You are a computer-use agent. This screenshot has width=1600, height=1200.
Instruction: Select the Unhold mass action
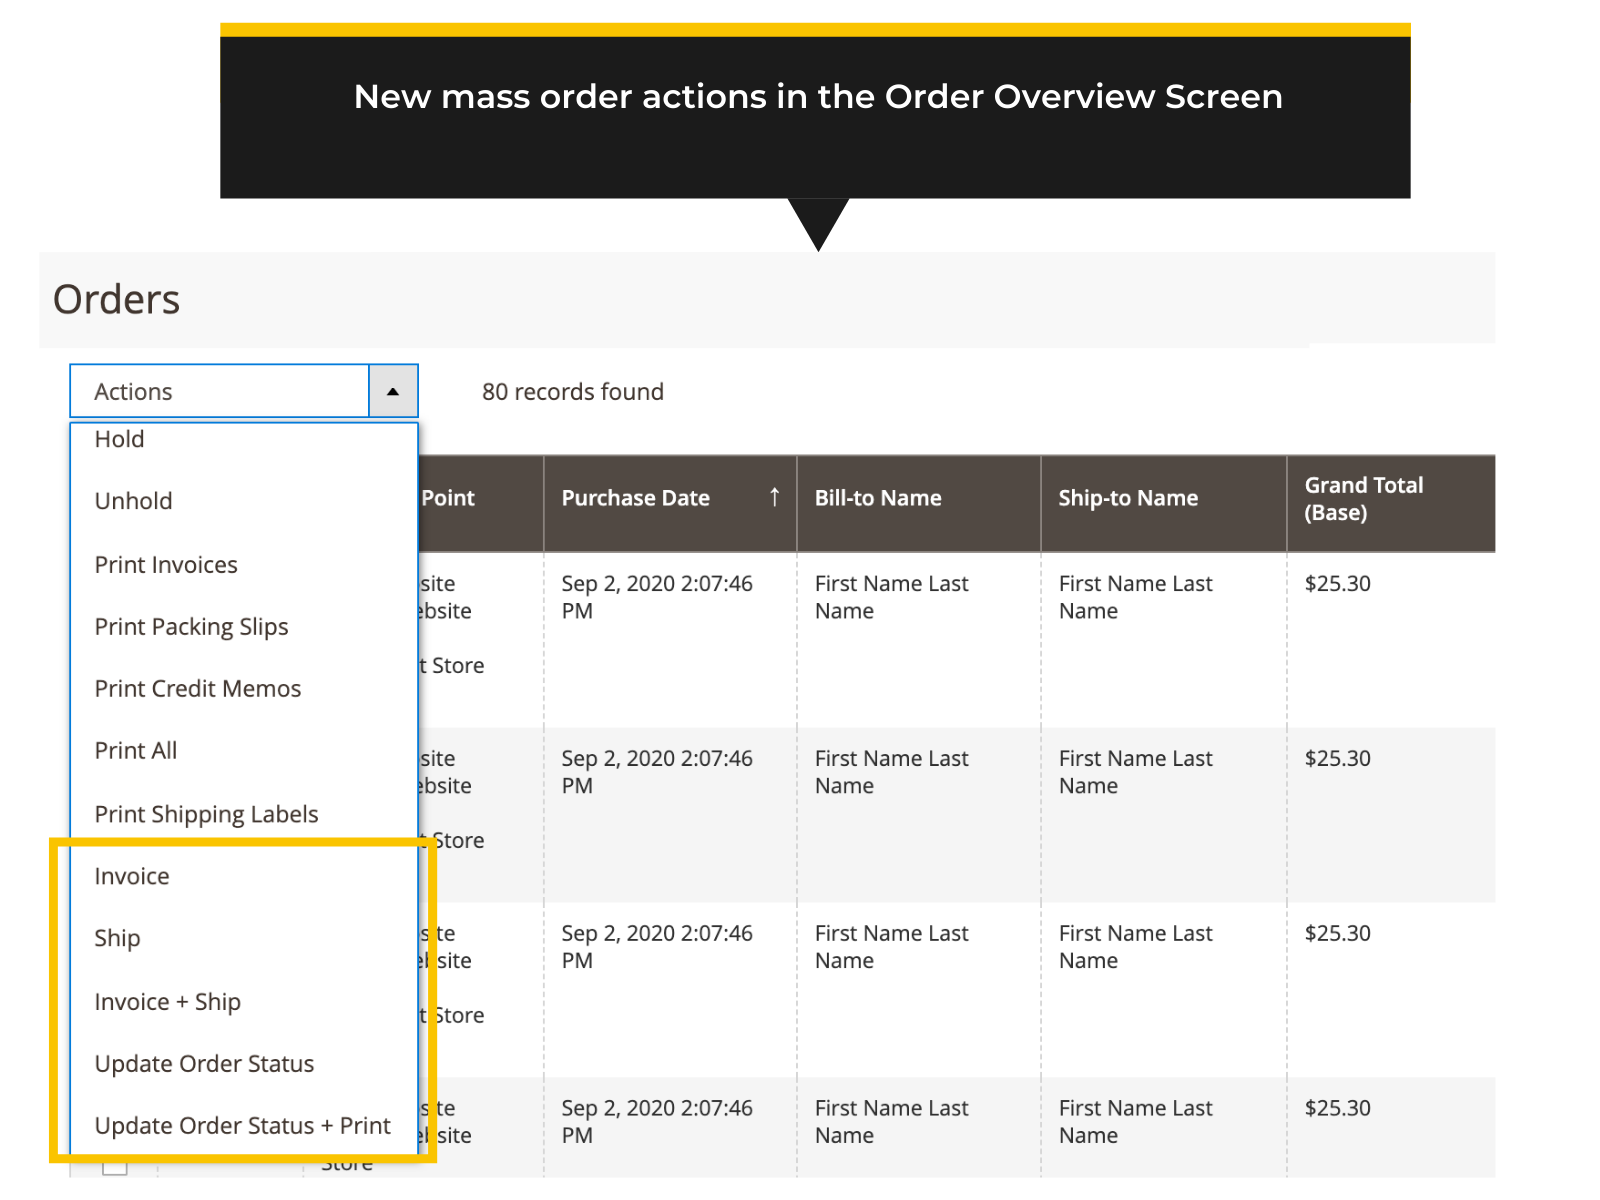pos(133,501)
